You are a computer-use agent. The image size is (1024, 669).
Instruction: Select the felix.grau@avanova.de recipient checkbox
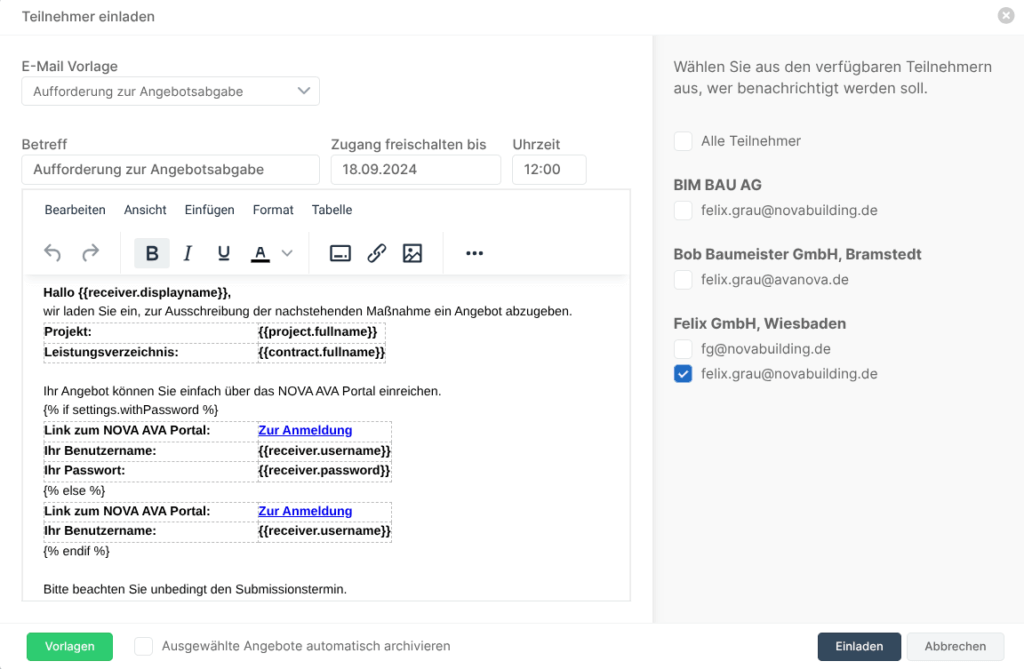point(683,280)
